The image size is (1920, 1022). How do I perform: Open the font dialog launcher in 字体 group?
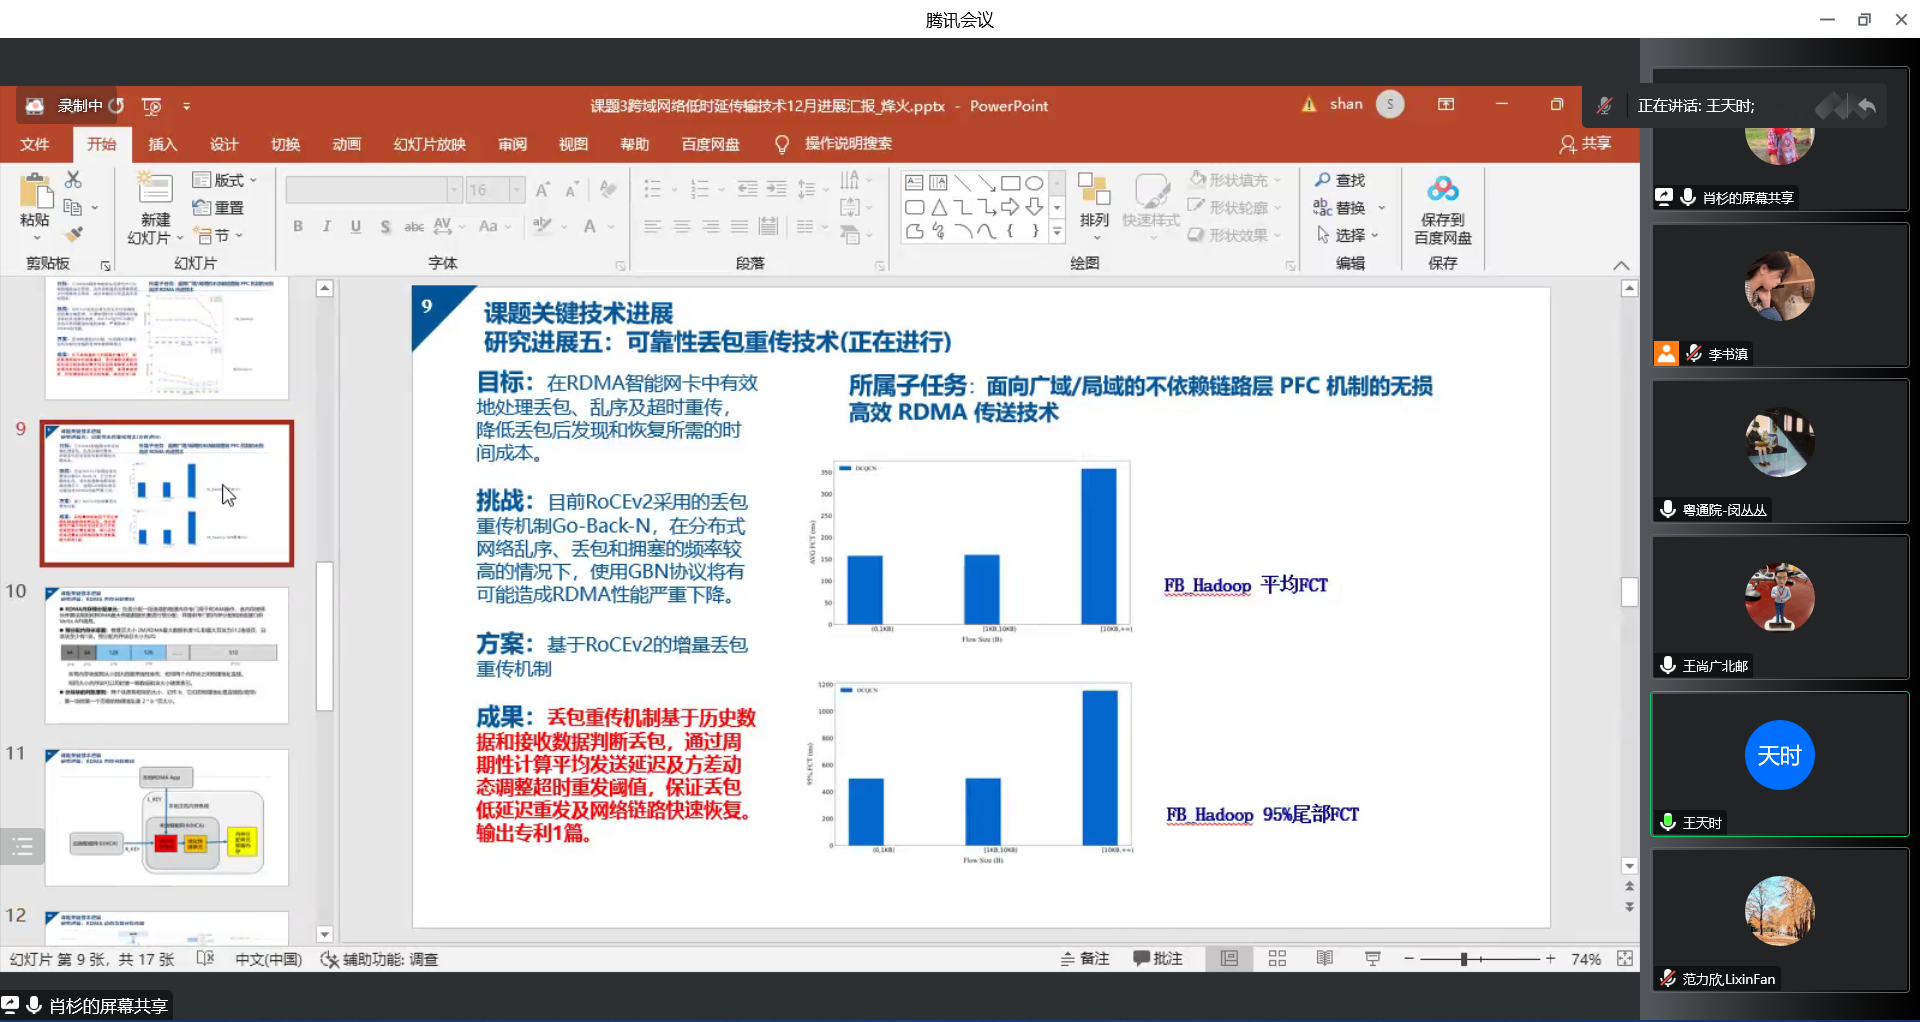tap(620, 266)
